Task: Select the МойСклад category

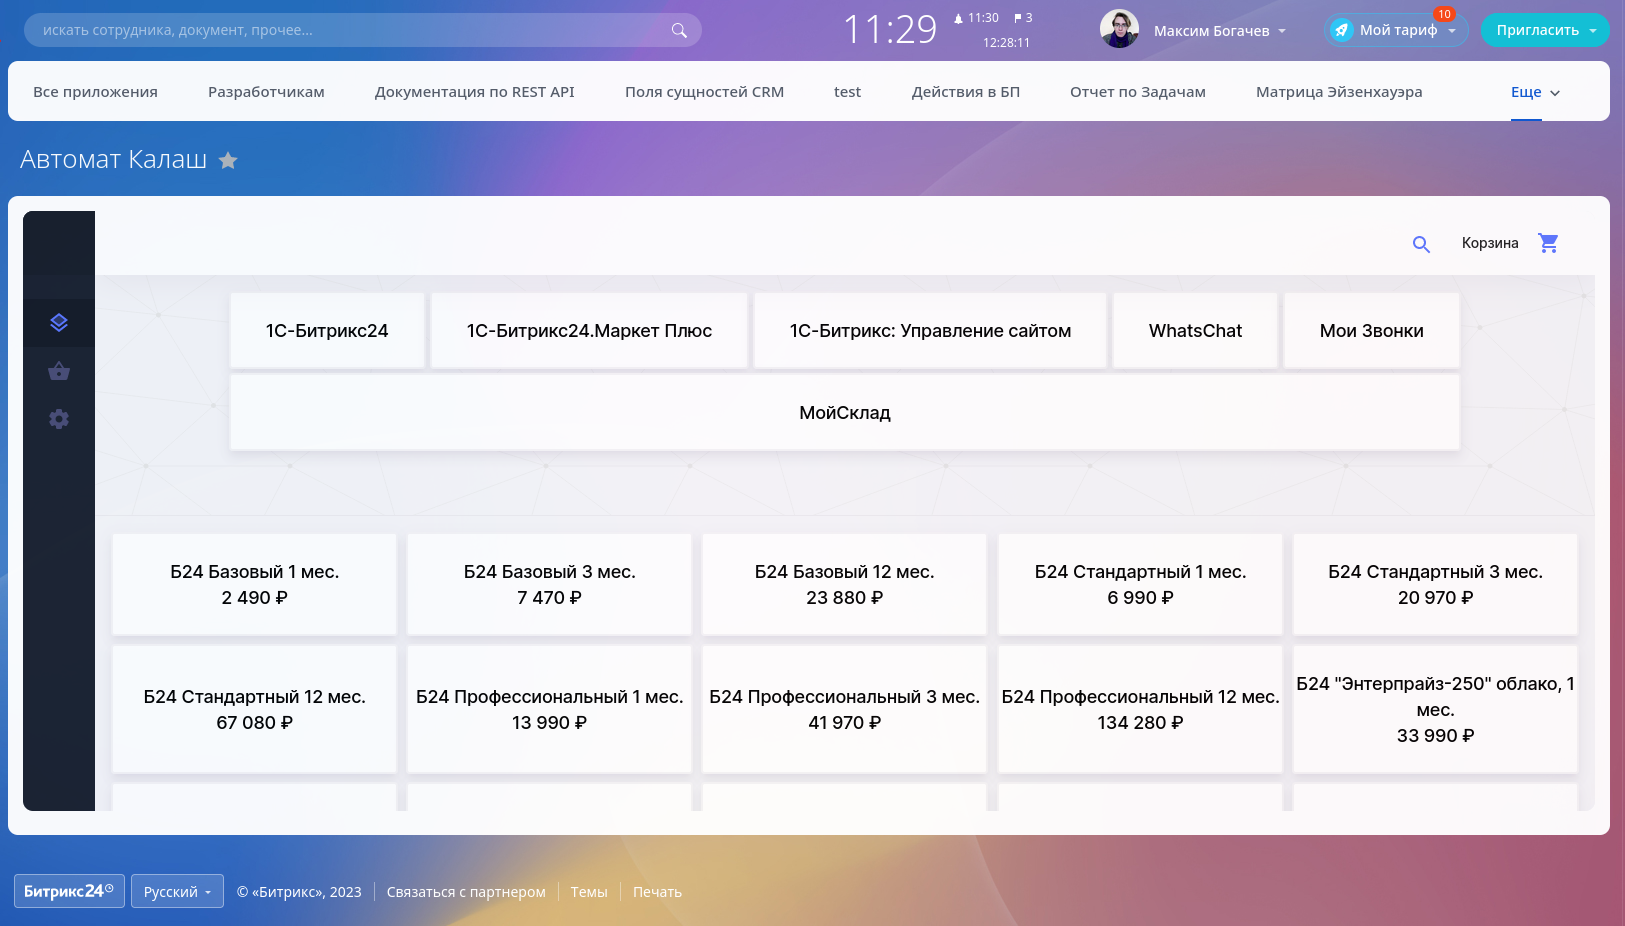Action: point(845,413)
